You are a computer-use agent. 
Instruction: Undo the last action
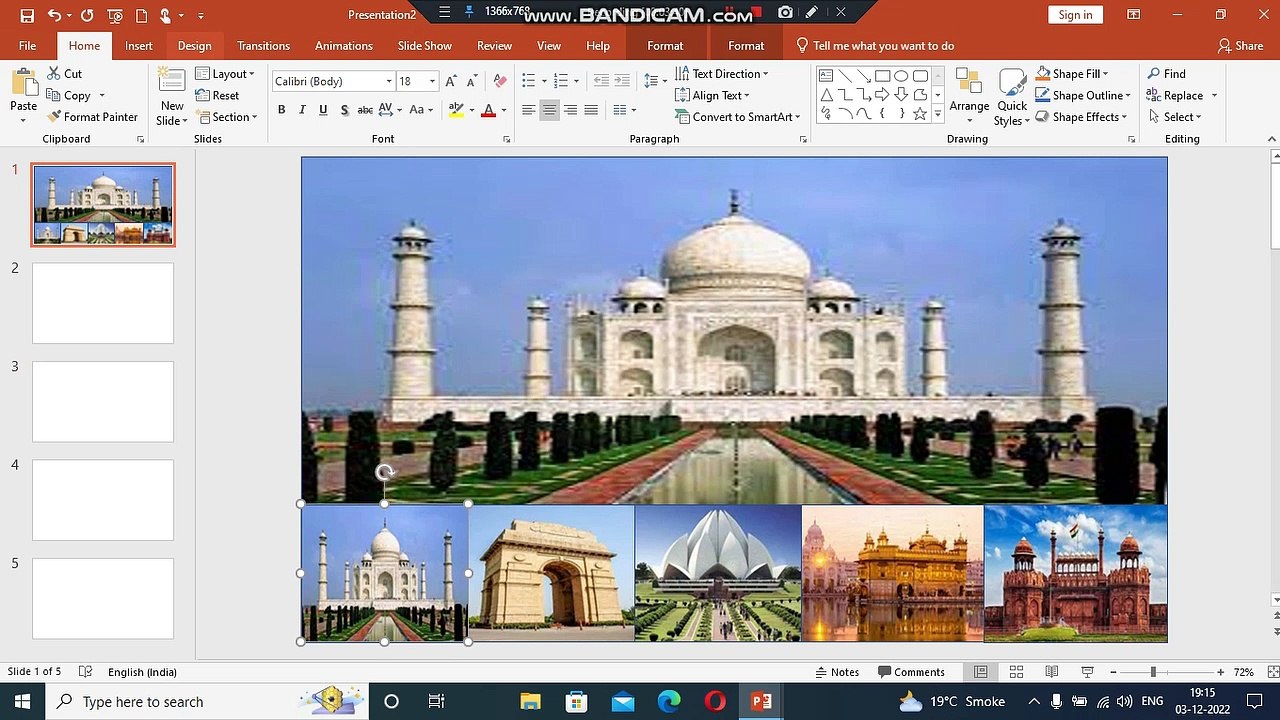coord(54,15)
